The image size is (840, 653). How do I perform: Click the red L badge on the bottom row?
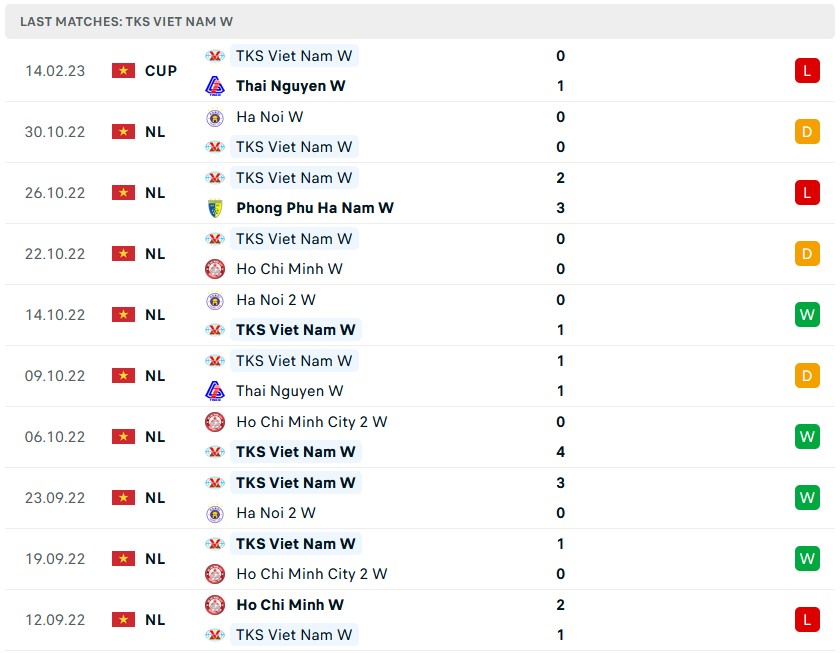pos(807,619)
